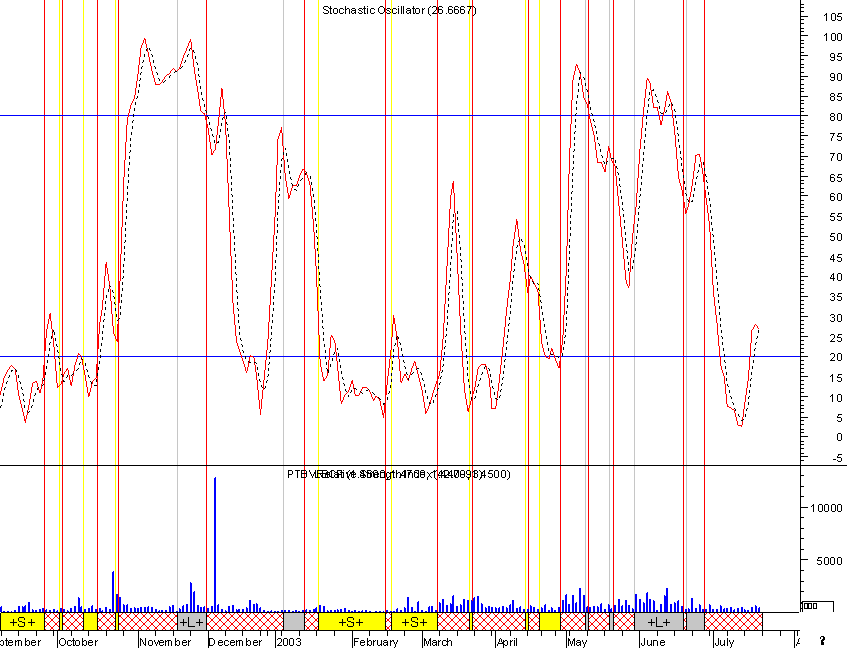
Task: Click the 60 value on oscillator scale
Action: point(836,197)
